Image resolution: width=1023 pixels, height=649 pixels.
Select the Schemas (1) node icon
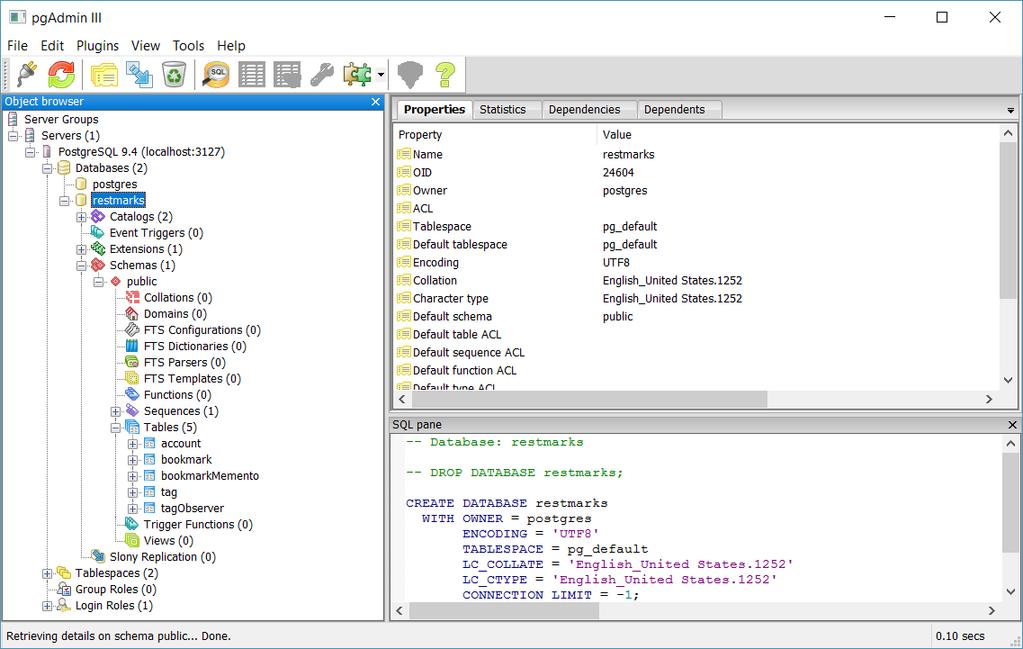(x=98, y=265)
